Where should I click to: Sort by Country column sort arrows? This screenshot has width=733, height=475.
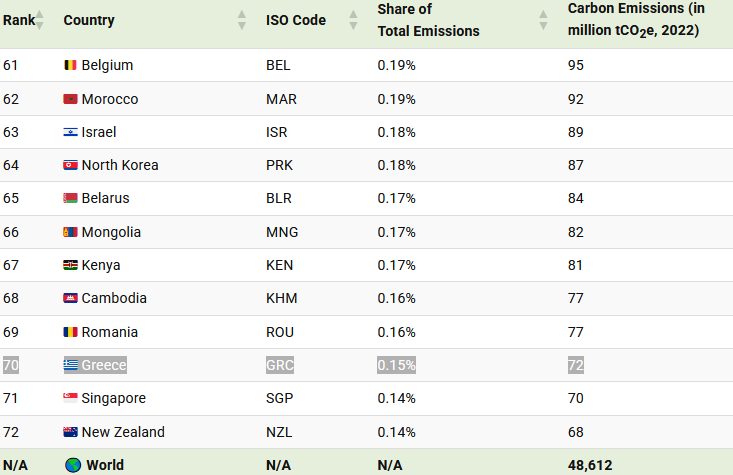pyautogui.click(x=242, y=20)
